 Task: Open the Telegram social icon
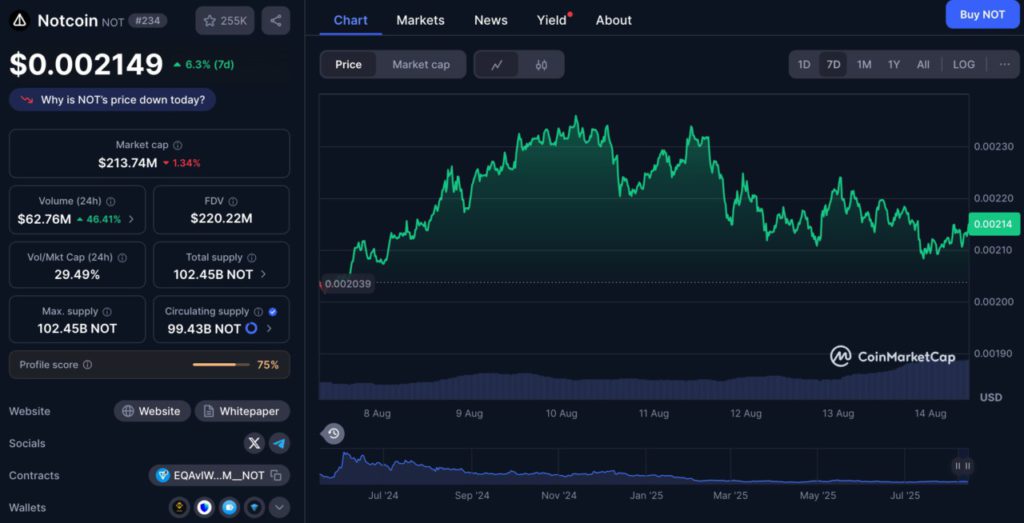[280, 443]
